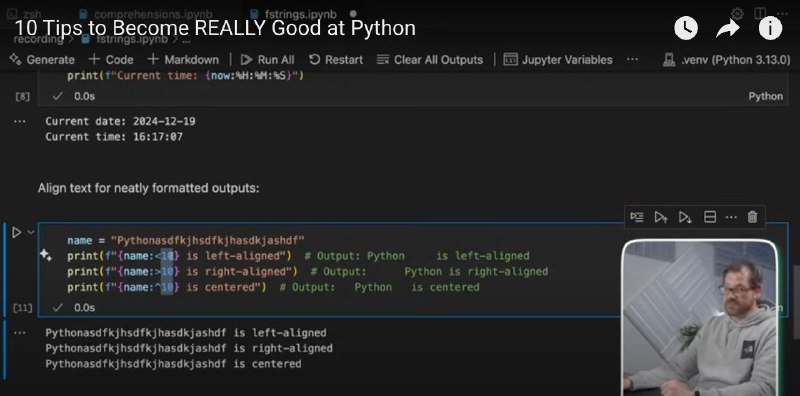
Task: Clear All Outputs in notebook
Action: 430,60
